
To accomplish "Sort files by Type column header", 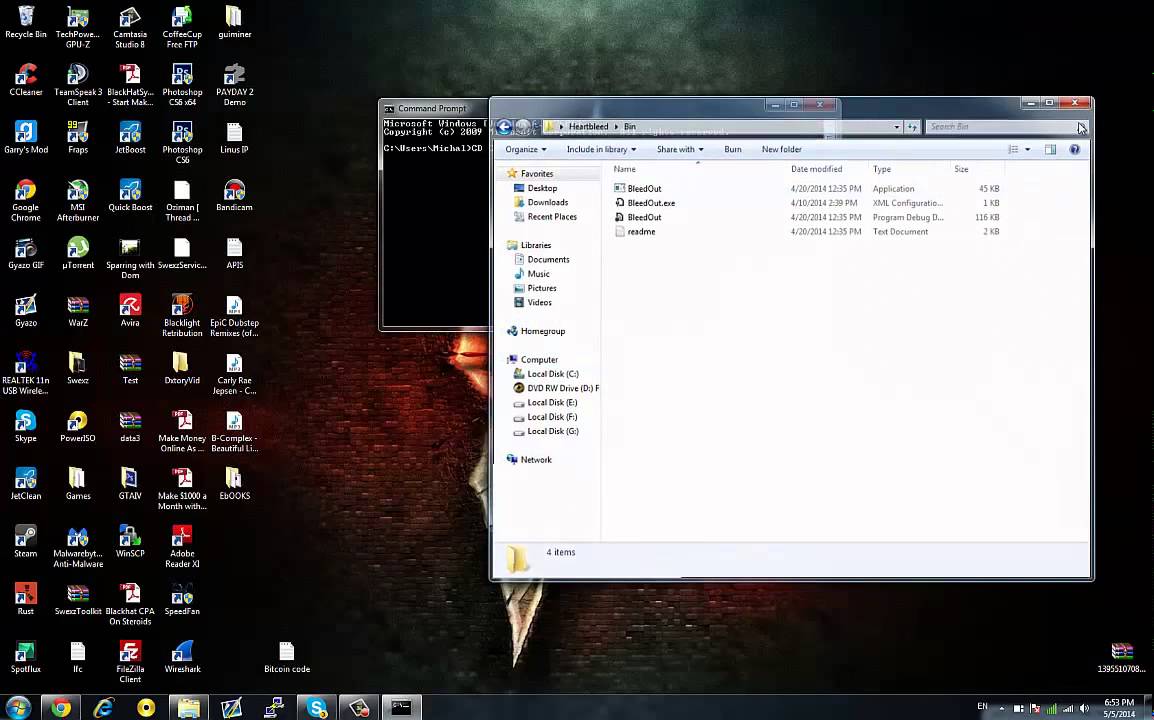I will (x=908, y=169).
